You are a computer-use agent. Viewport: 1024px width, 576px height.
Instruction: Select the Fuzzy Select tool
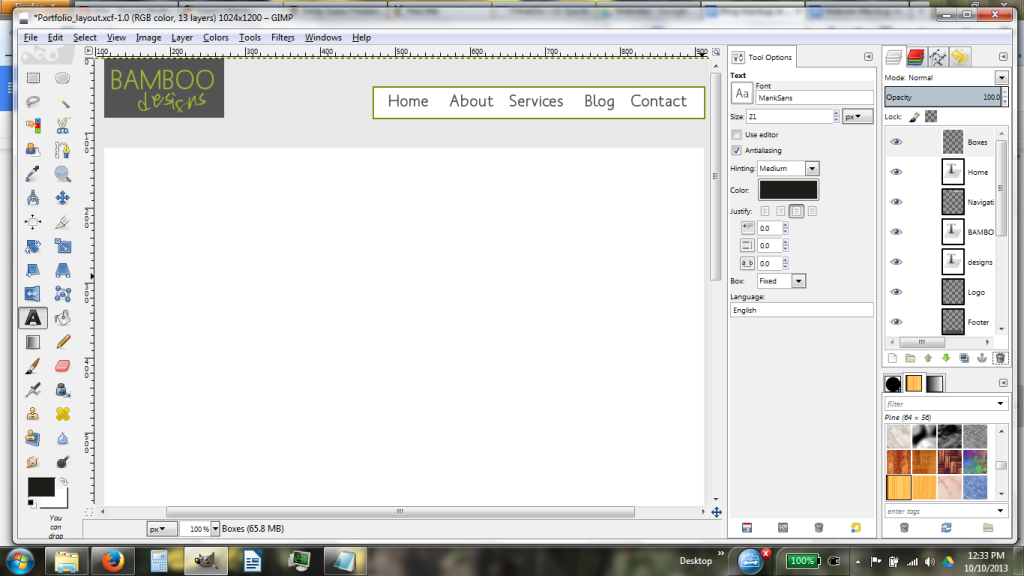(x=63, y=103)
